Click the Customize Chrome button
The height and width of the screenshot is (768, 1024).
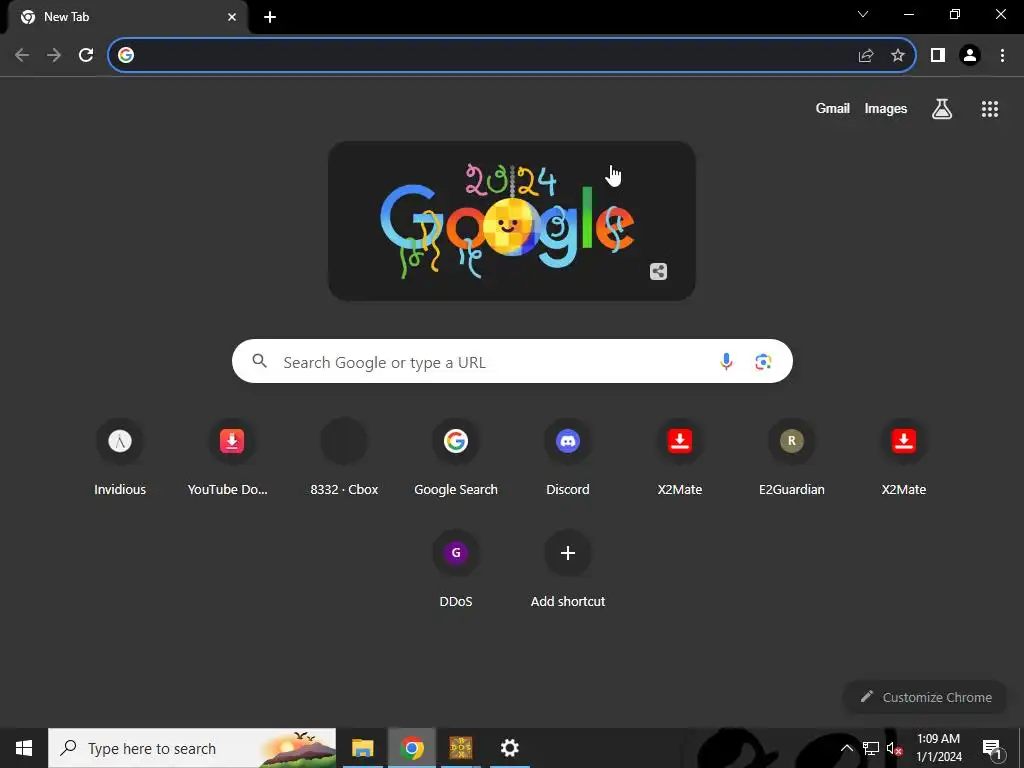(925, 697)
